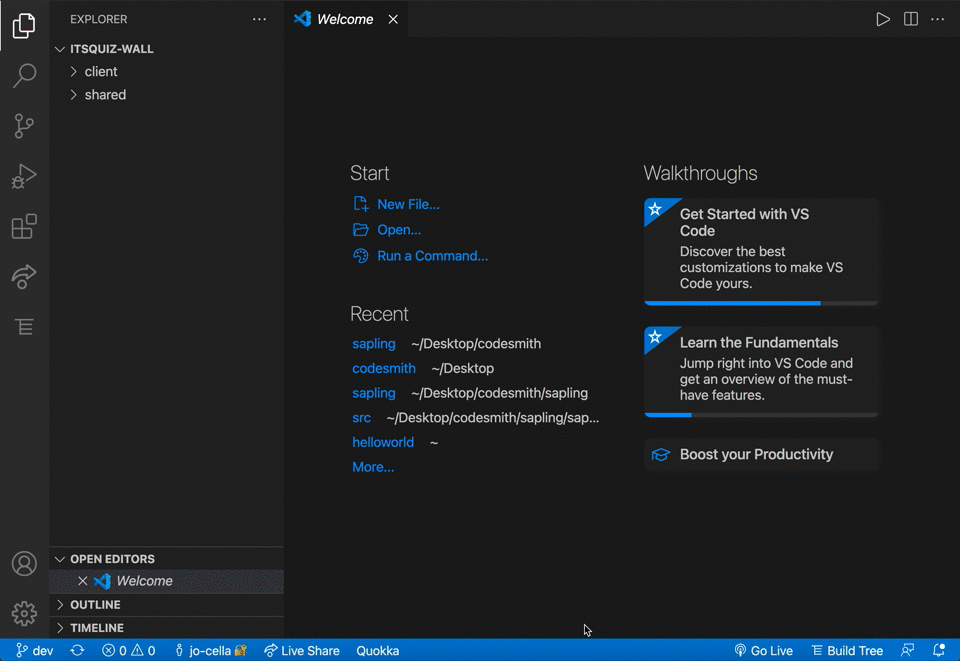Click the EXPLORER panel title
The width and height of the screenshot is (960, 661).
(x=99, y=20)
